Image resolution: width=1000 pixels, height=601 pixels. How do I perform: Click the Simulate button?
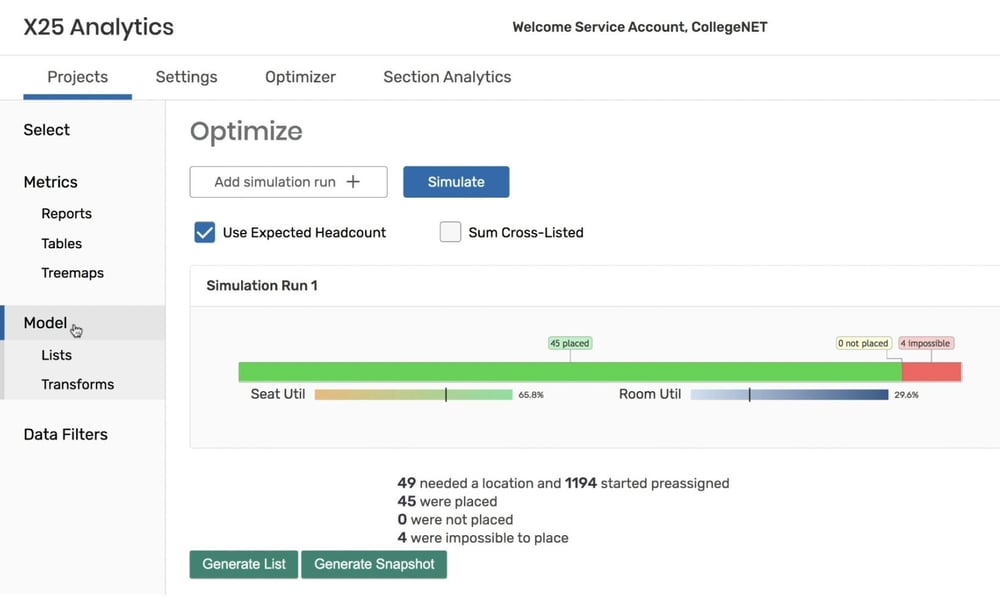456,182
